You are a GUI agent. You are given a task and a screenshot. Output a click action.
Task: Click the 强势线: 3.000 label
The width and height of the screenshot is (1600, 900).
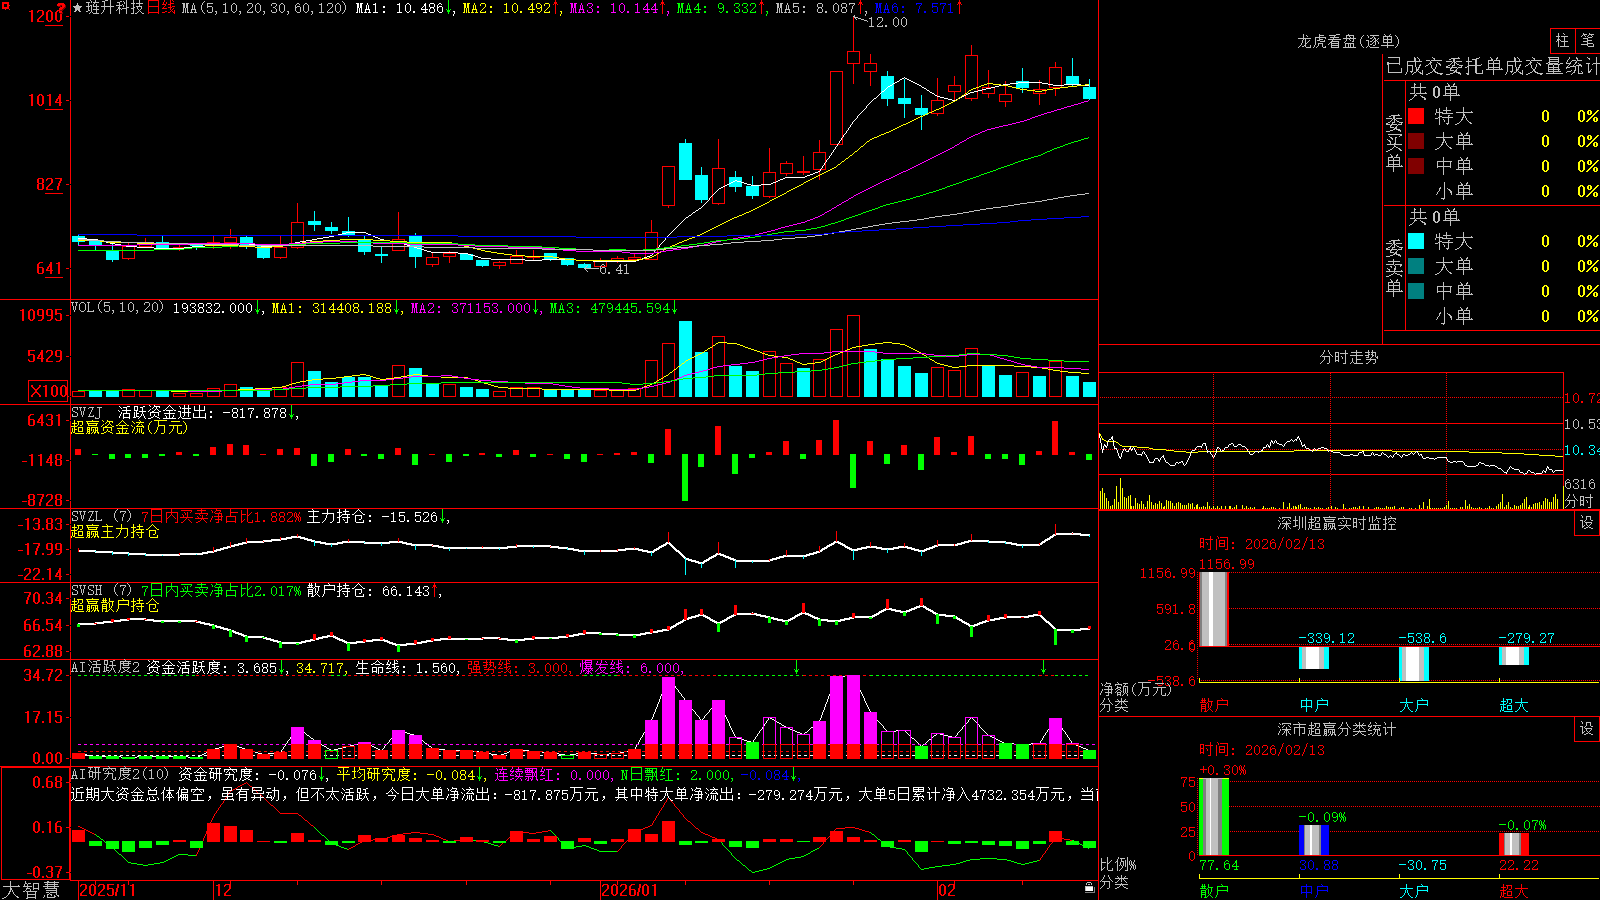point(517,668)
